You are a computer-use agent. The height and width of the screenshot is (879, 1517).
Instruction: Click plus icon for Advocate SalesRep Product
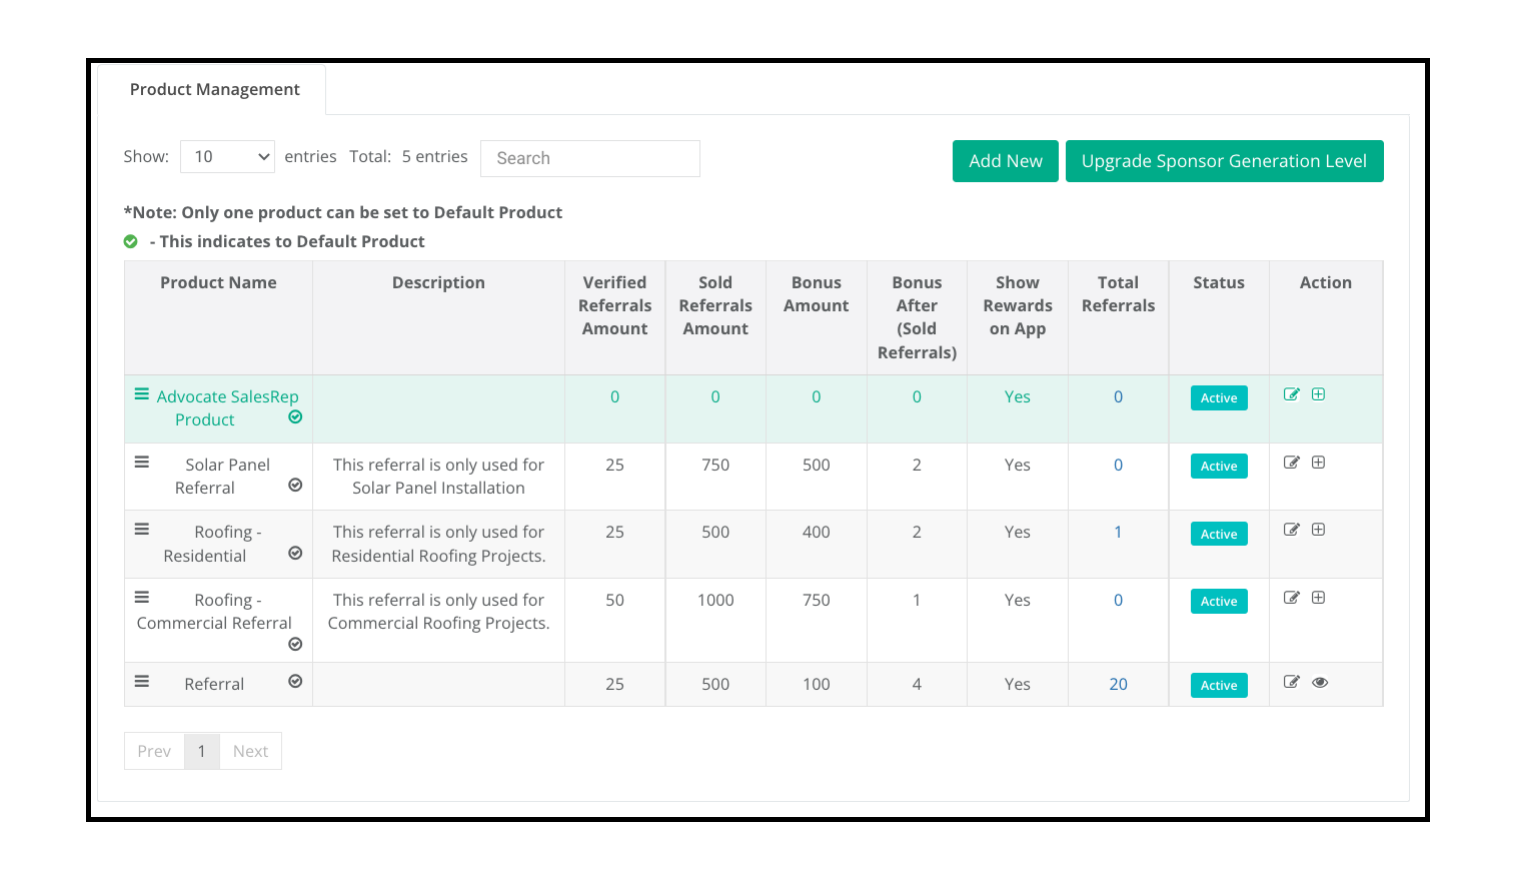point(1318,395)
